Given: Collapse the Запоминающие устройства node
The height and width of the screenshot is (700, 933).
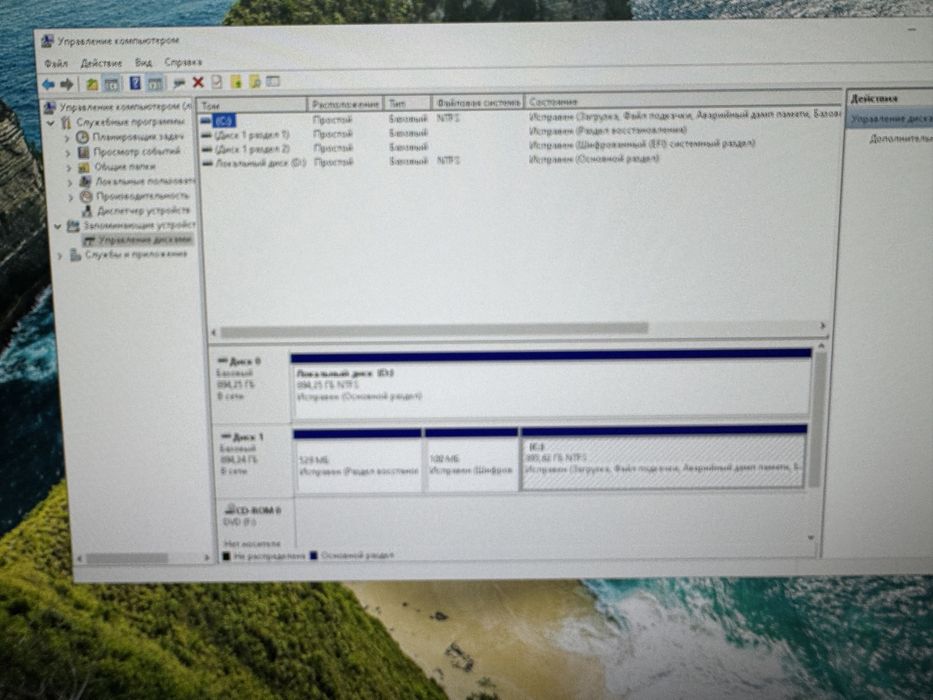Looking at the screenshot, I should click(58, 226).
